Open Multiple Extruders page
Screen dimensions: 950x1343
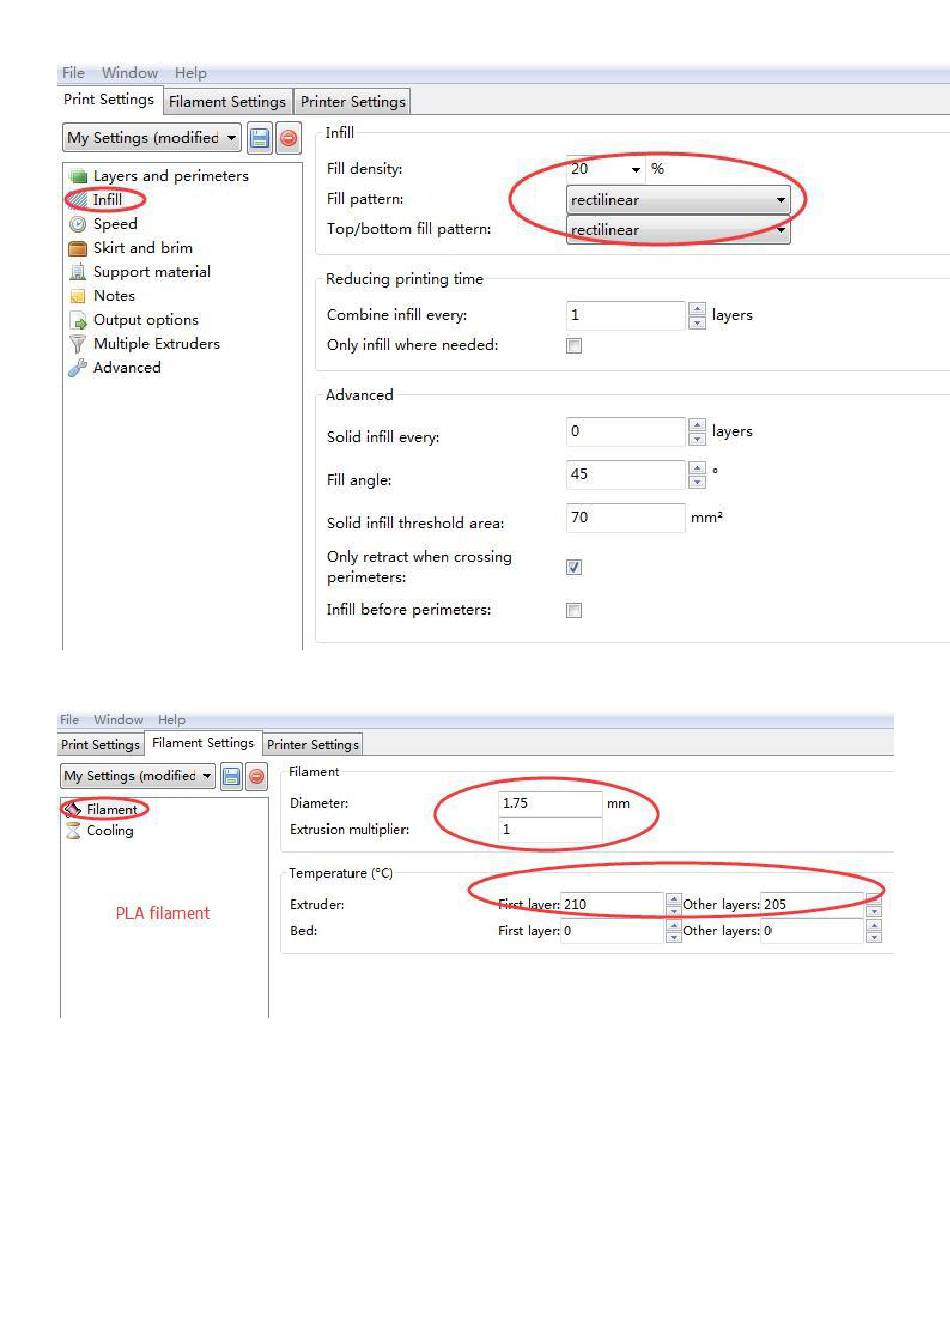tap(157, 344)
